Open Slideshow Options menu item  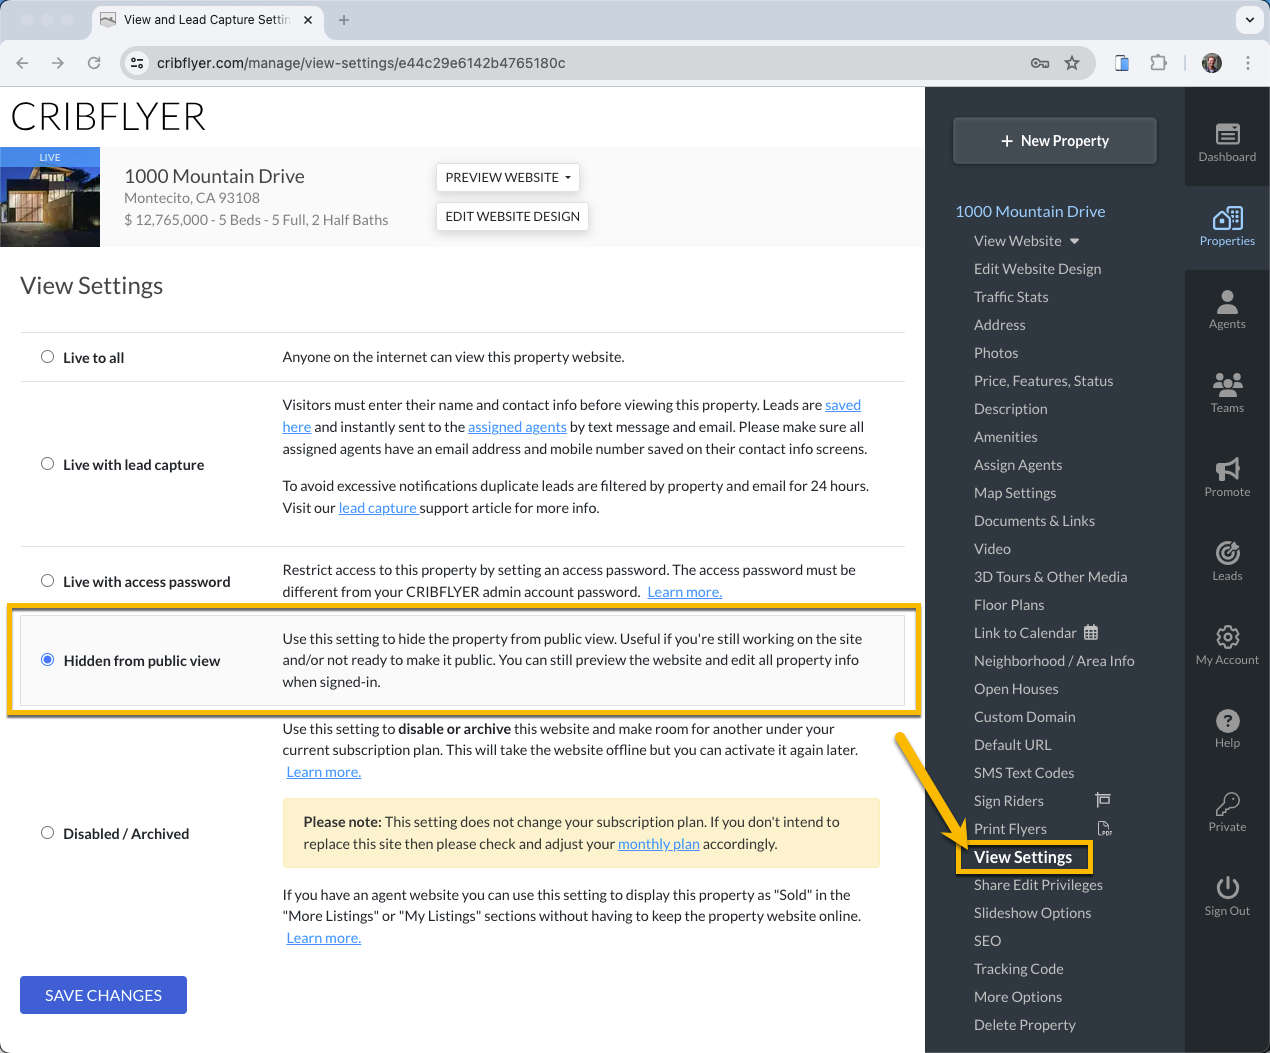click(x=1032, y=913)
